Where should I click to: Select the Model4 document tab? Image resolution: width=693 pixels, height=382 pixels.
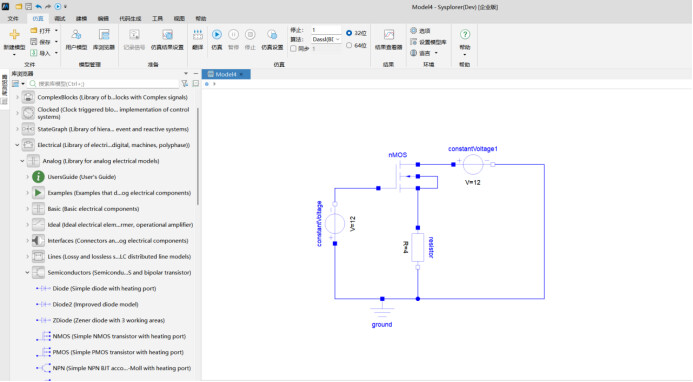(226, 74)
